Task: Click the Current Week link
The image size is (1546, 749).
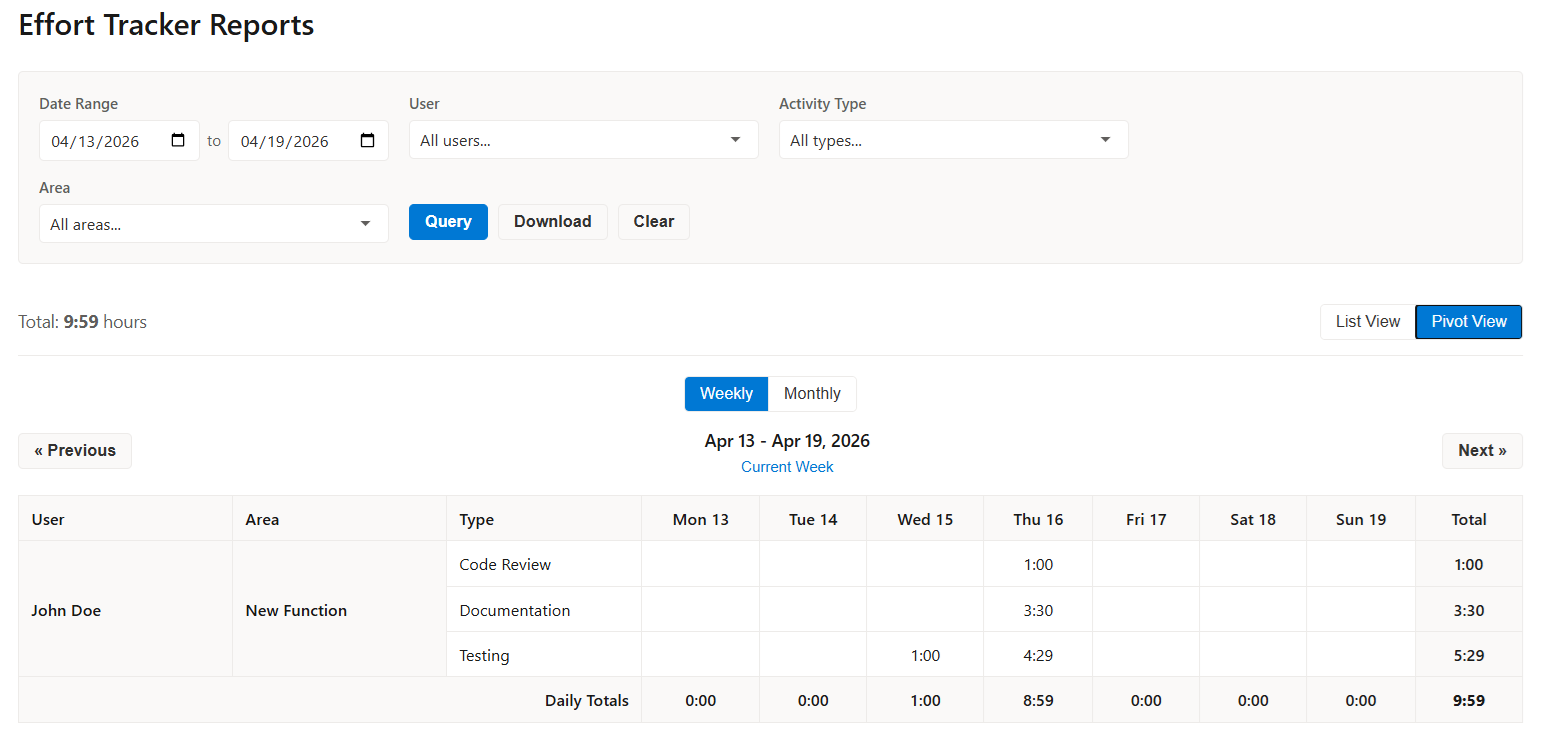Action: click(787, 467)
